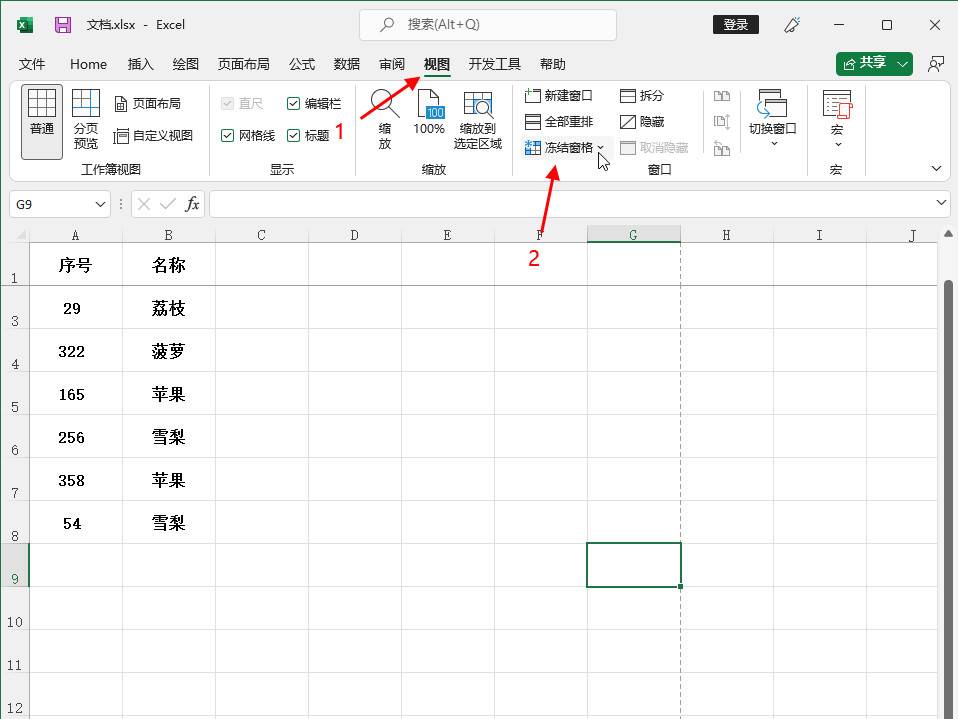Select cell with value 358
The width and height of the screenshot is (958, 719).
[76, 480]
